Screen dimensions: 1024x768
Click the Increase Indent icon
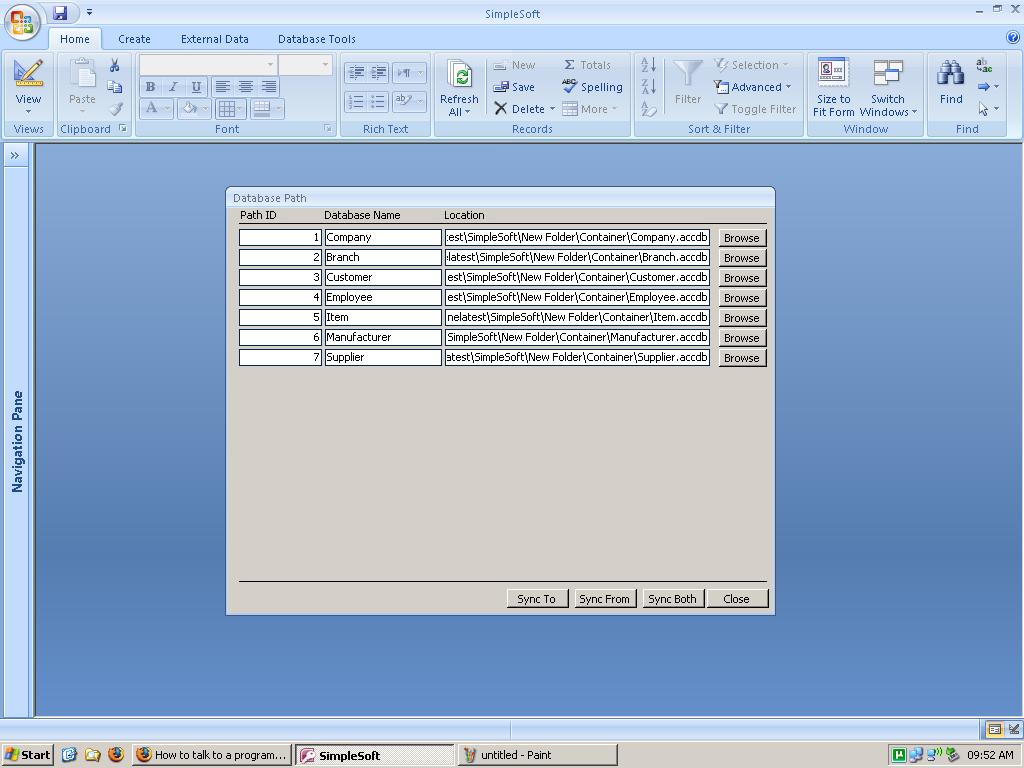[379, 72]
